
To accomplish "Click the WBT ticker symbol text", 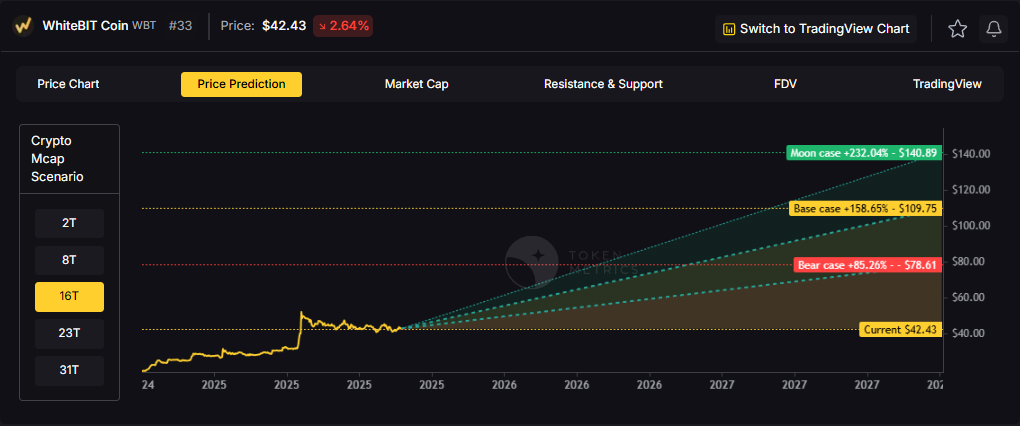I will pos(144,27).
